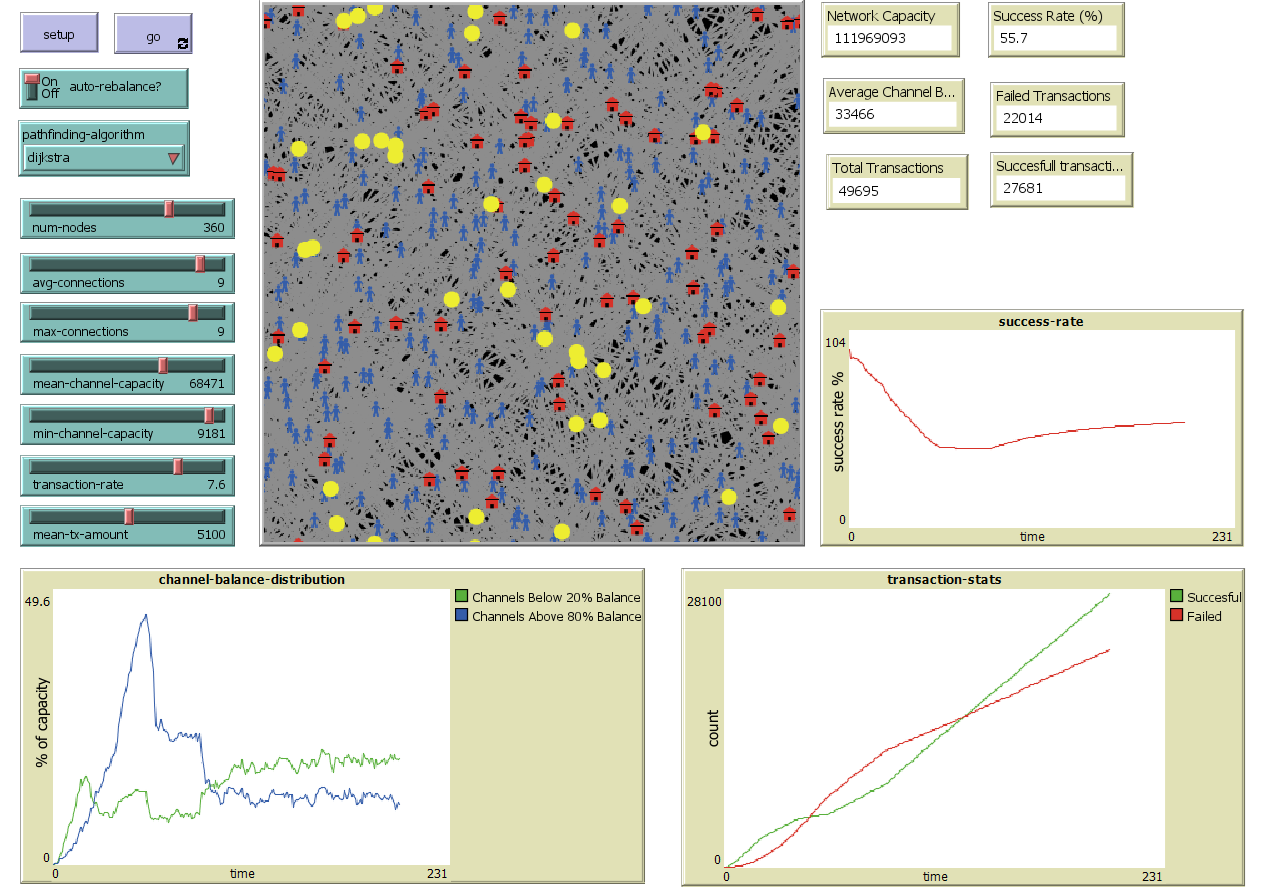This screenshot has height=892, width=1266.
Task: Click the forever-loop icon on go button
Action: (x=182, y=43)
